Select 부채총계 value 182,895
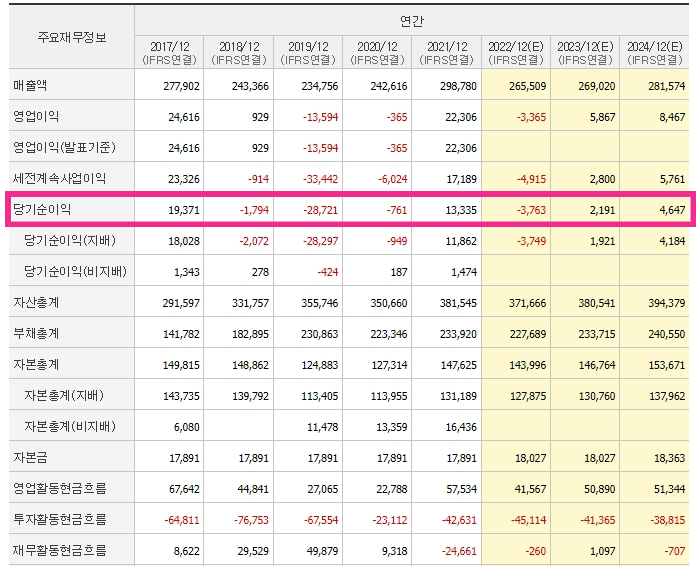The width and height of the screenshot is (697, 566). tap(250, 334)
